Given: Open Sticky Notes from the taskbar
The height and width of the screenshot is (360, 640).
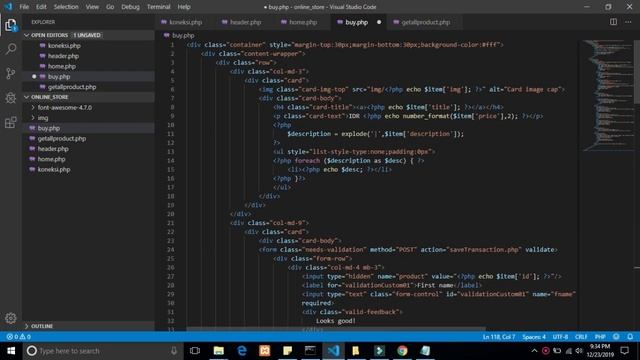Looking at the screenshot, I should 287,351.
